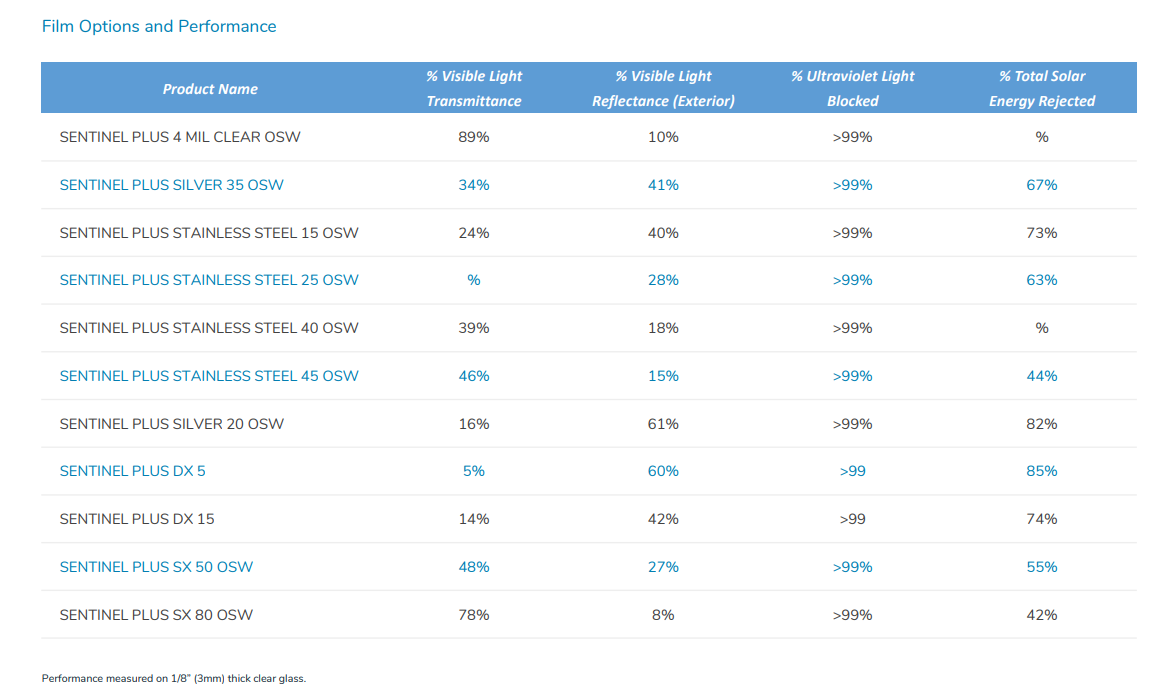Select the % Total Solar Energy Rejected header
This screenshot has width=1165, height=697.
click(1041, 88)
